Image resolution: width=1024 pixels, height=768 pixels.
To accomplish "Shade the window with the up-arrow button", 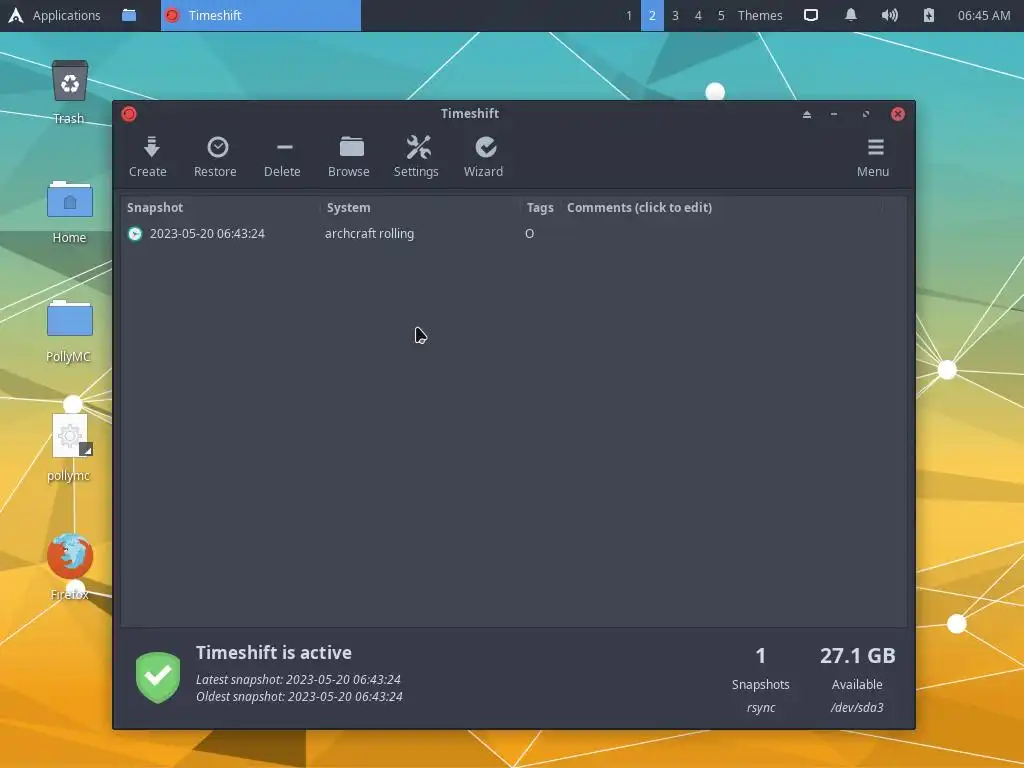I will [x=807, y=114].
